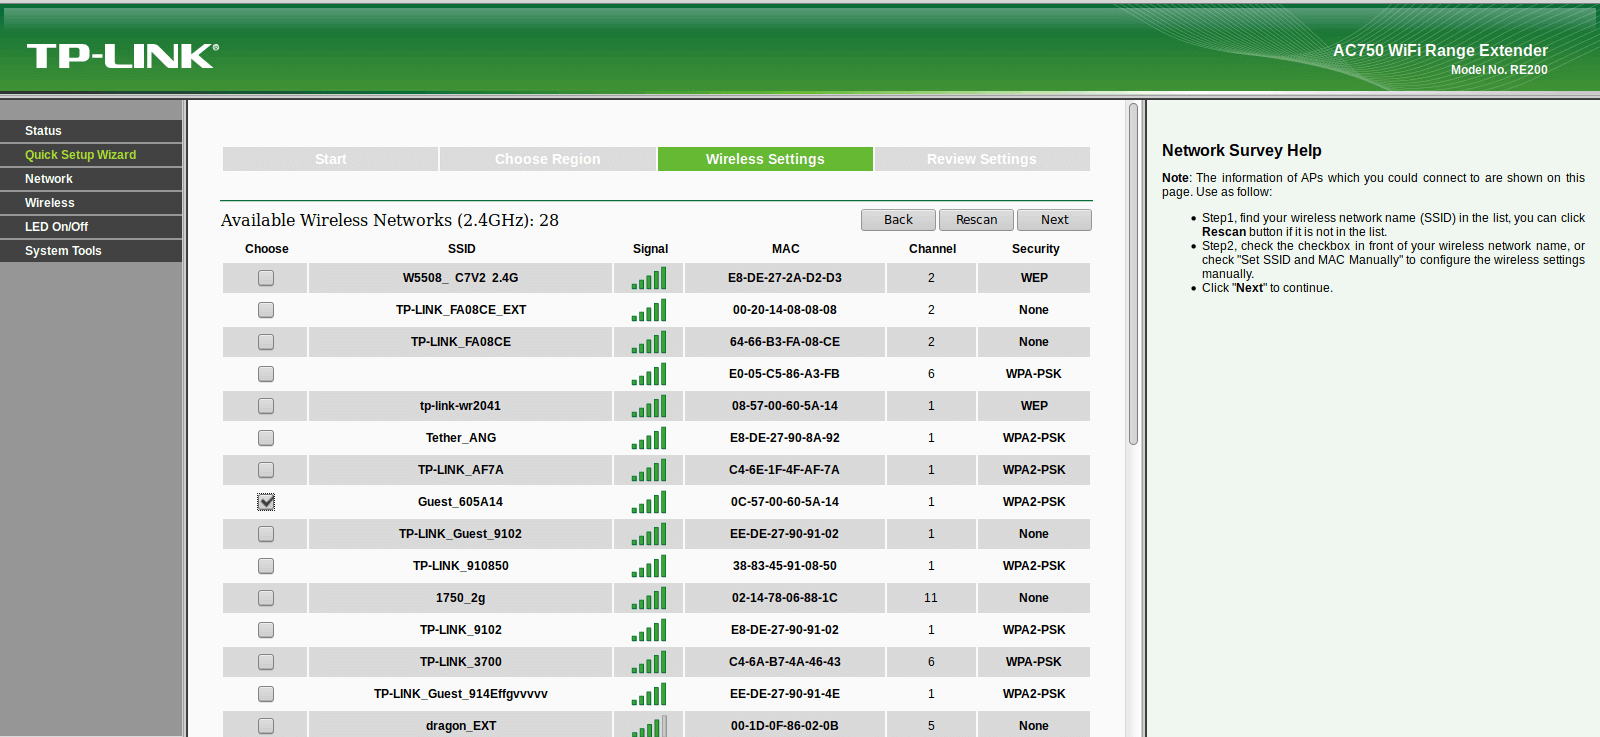Check the TP-LINK_910850 network box
Viewport: 1600px width, 737px height.
(266, 566)
